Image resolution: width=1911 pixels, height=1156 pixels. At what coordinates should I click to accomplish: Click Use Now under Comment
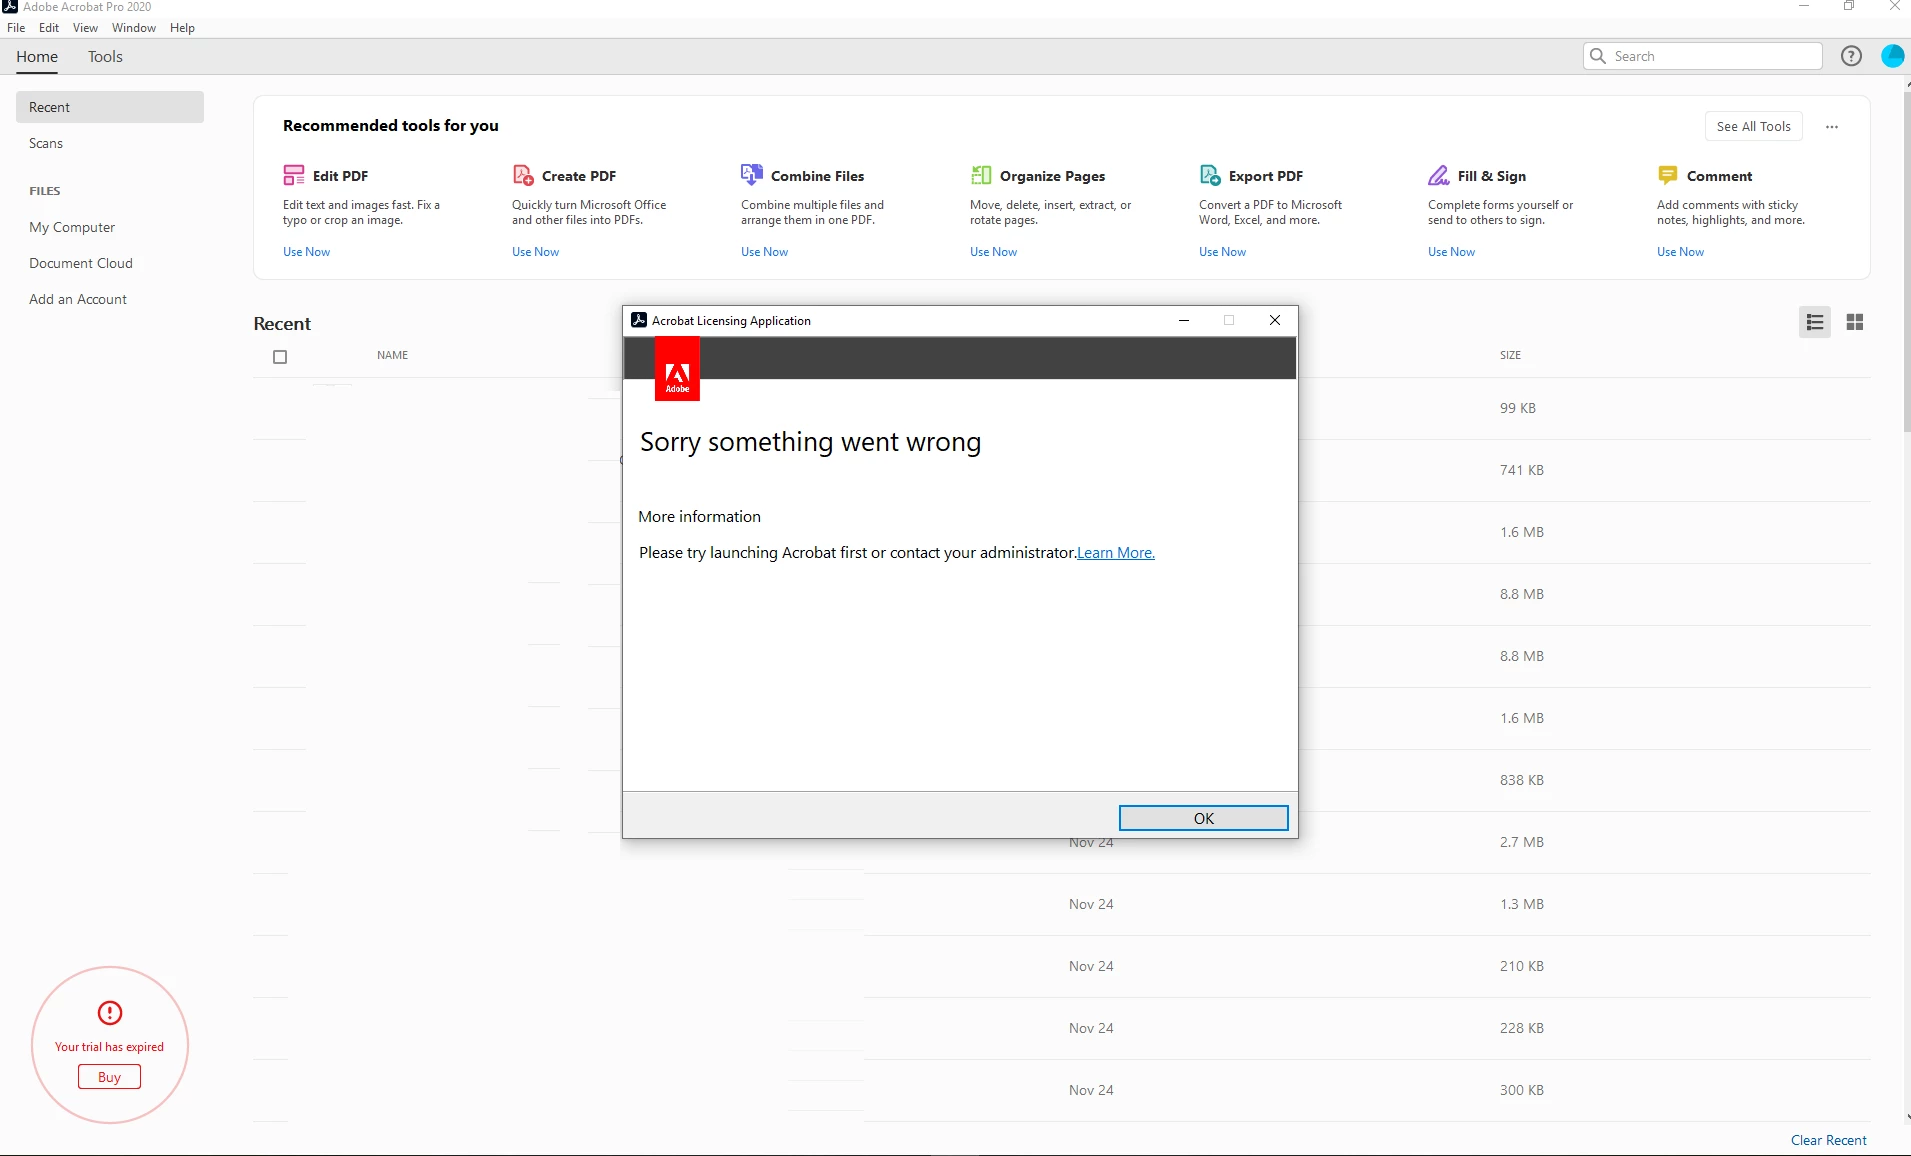[1680, 252]
